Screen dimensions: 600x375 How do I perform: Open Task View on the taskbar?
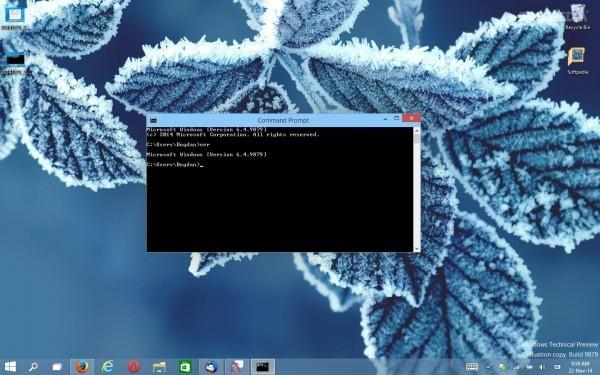pyautogui.click(x=57, y=367)
